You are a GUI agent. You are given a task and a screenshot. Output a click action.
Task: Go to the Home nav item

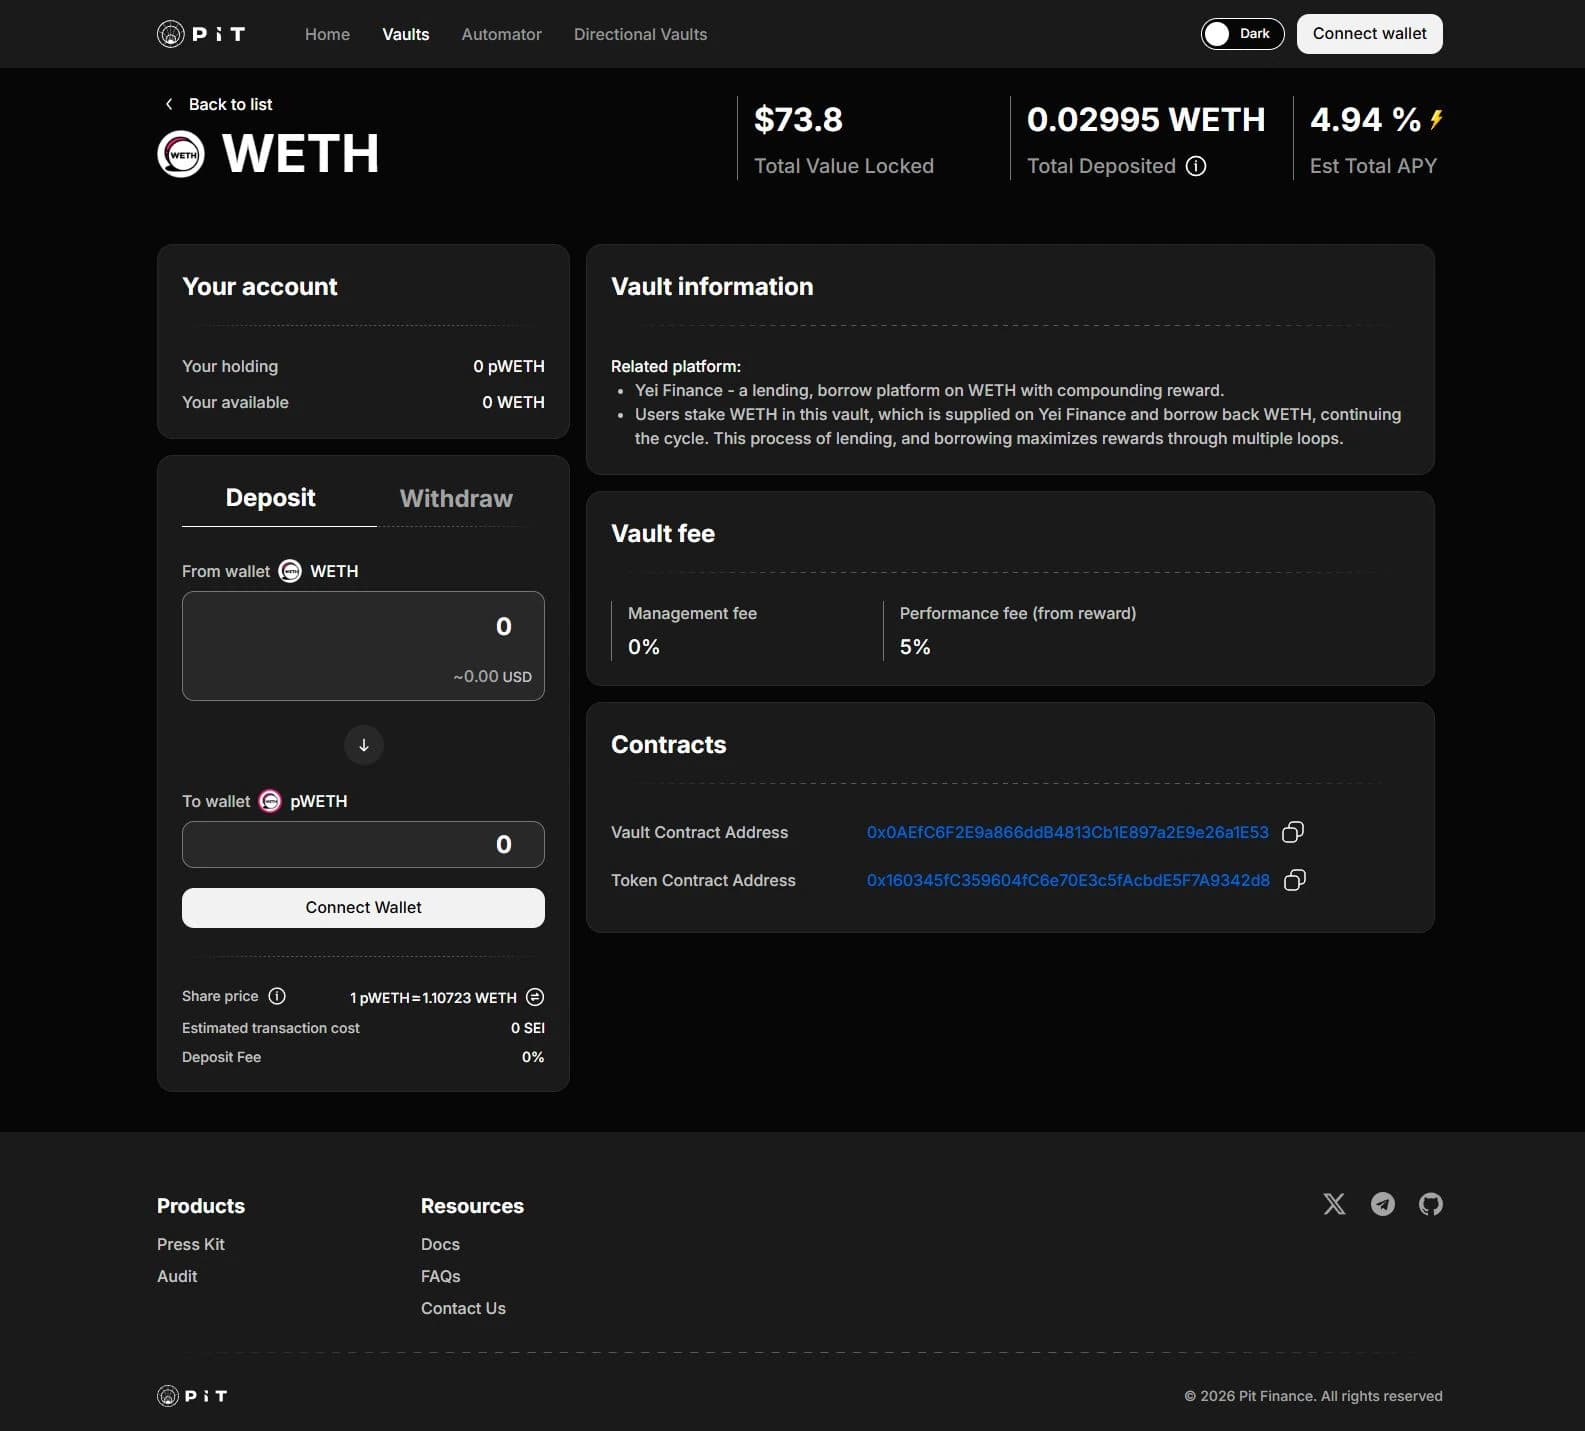(327, 34)
